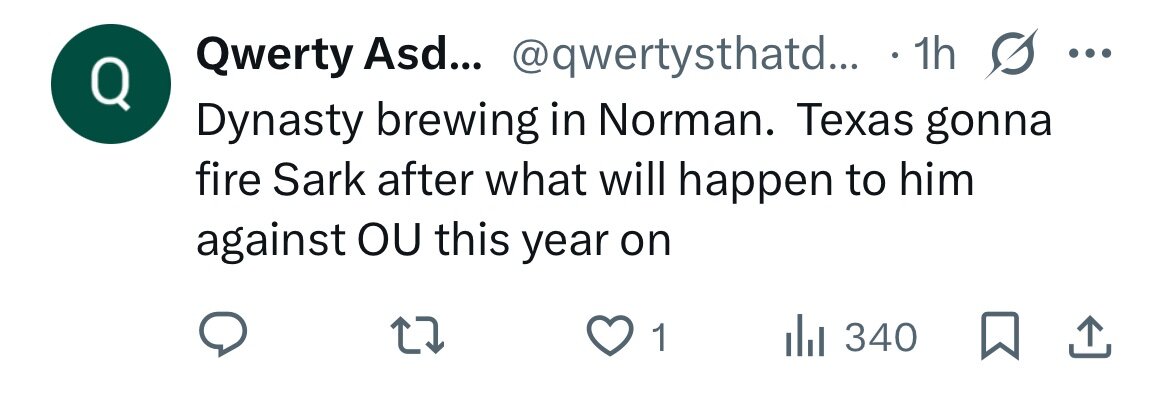Open tweet permalink via 1h timestamp
Screen dimensions: 1170x396
click(x=934, y=54)
